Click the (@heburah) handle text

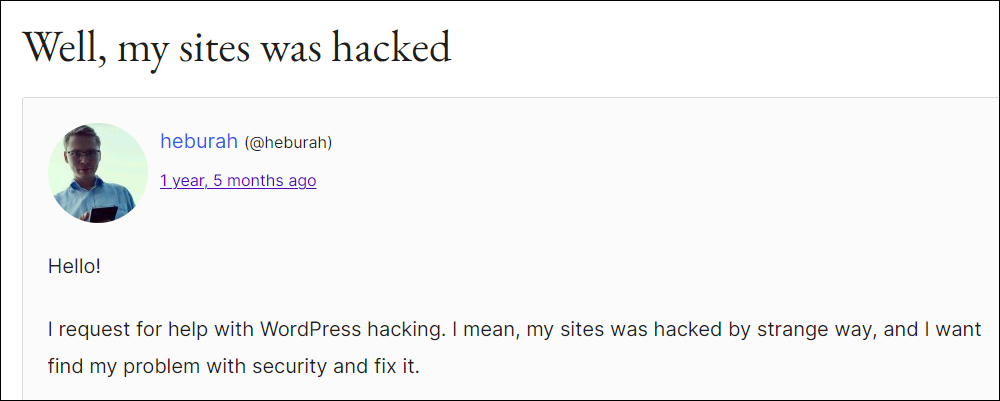point(288,143)
